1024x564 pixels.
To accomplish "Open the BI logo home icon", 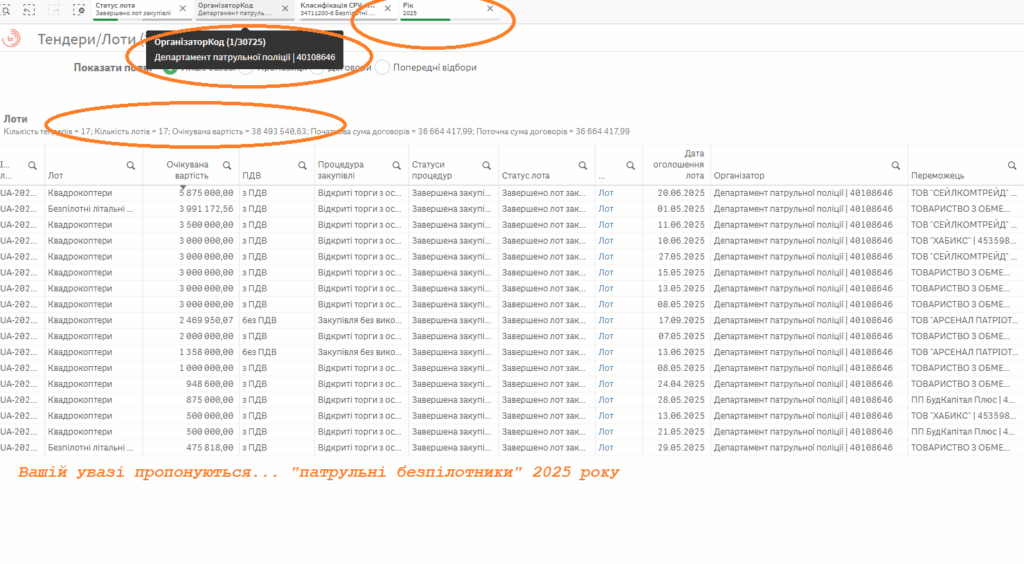I will click(x=12, y=38).
